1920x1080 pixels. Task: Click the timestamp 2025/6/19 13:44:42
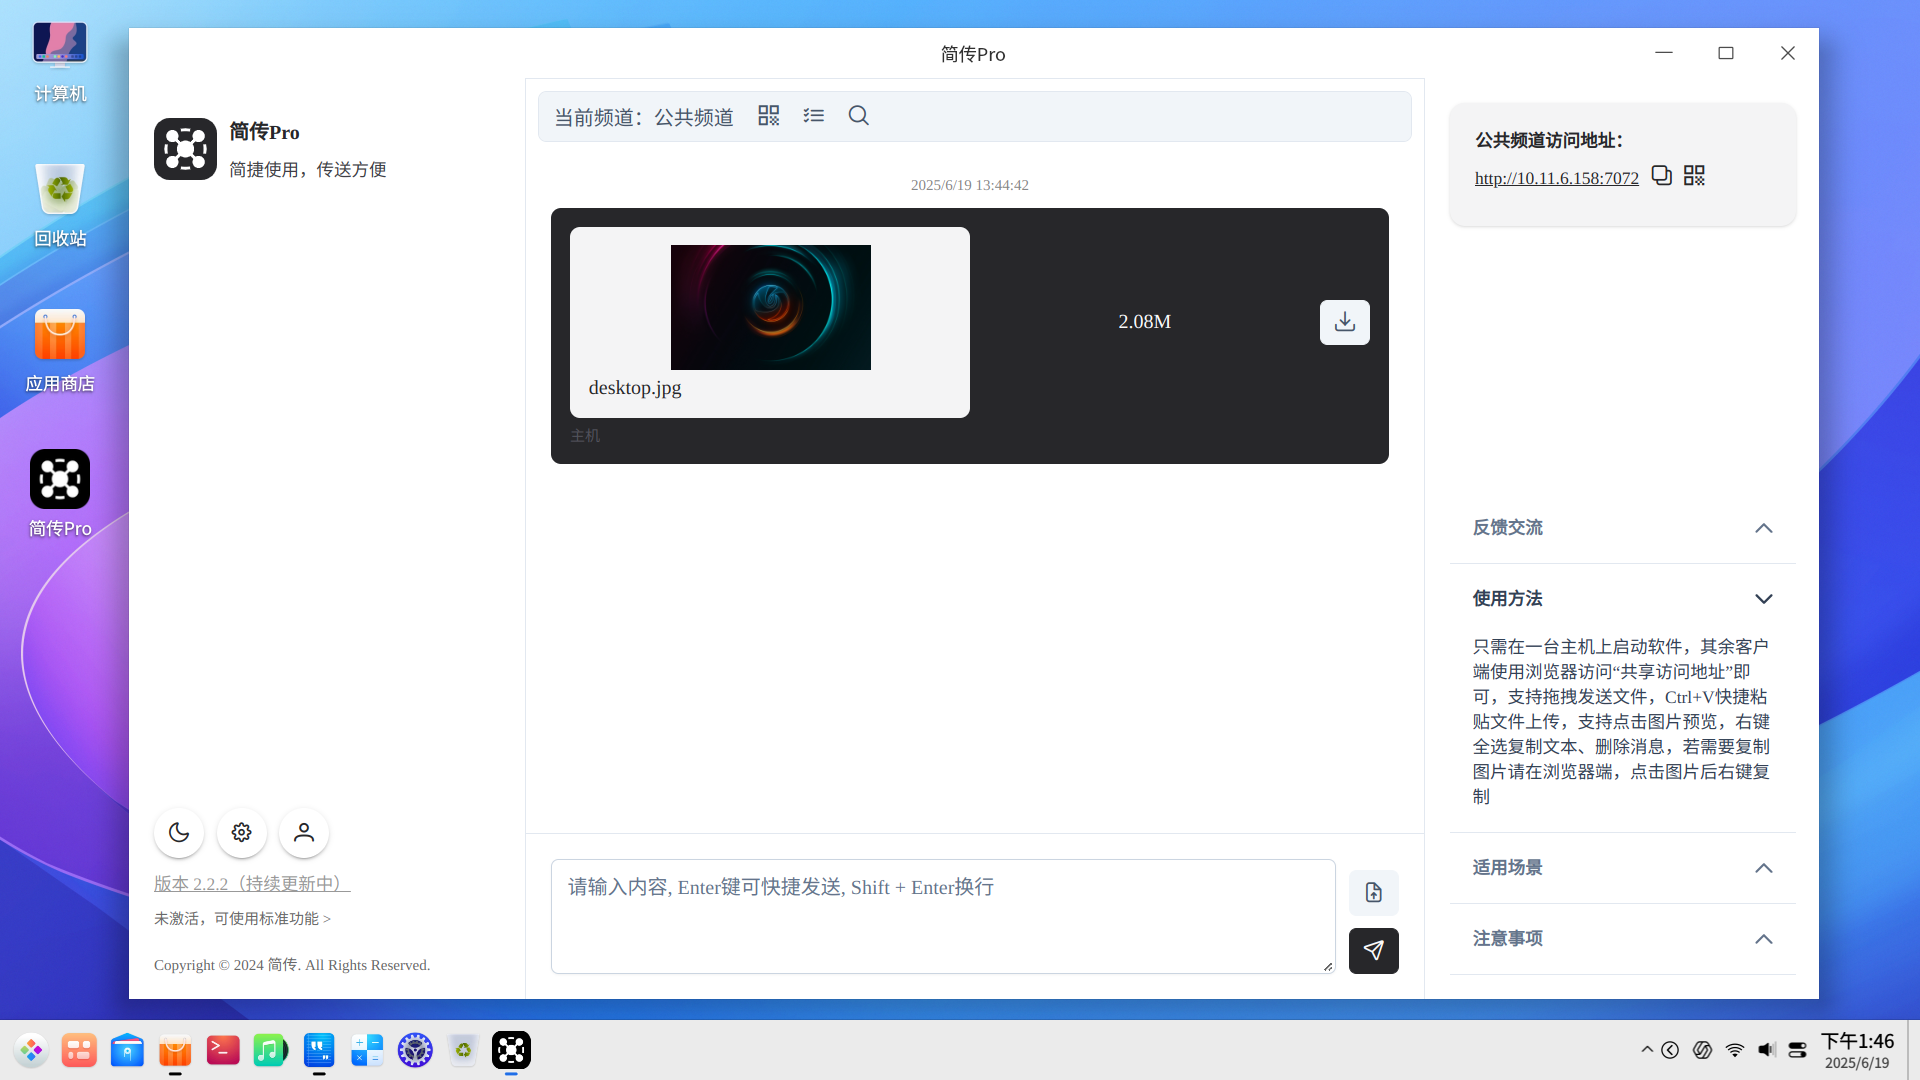(x=970, y=185)
